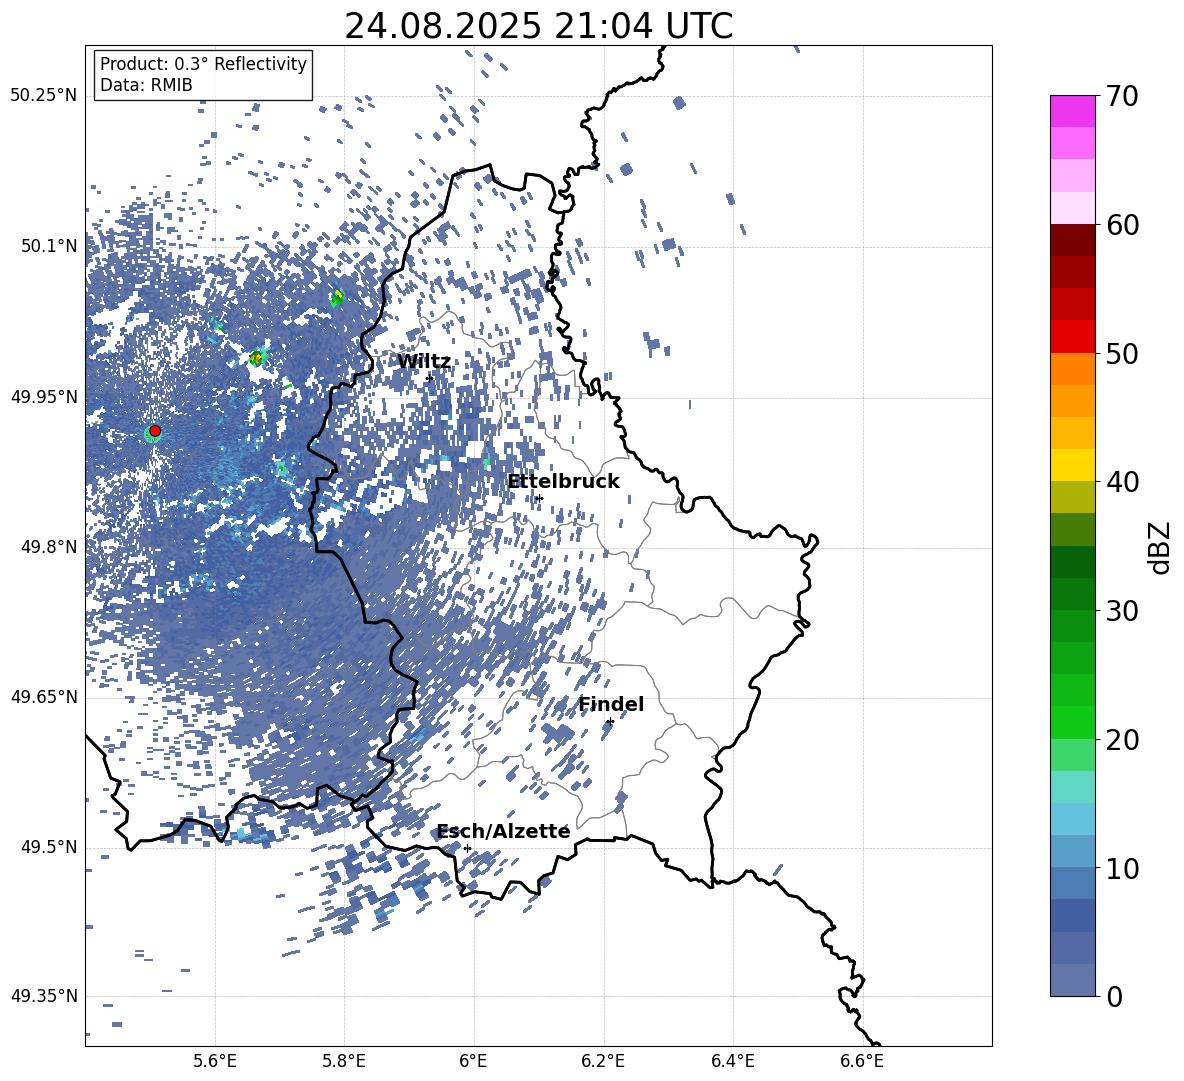Click the 'Data: RMIB' text
The width and height of the screenshot is (1184, 1081).
tap(146, 85)
